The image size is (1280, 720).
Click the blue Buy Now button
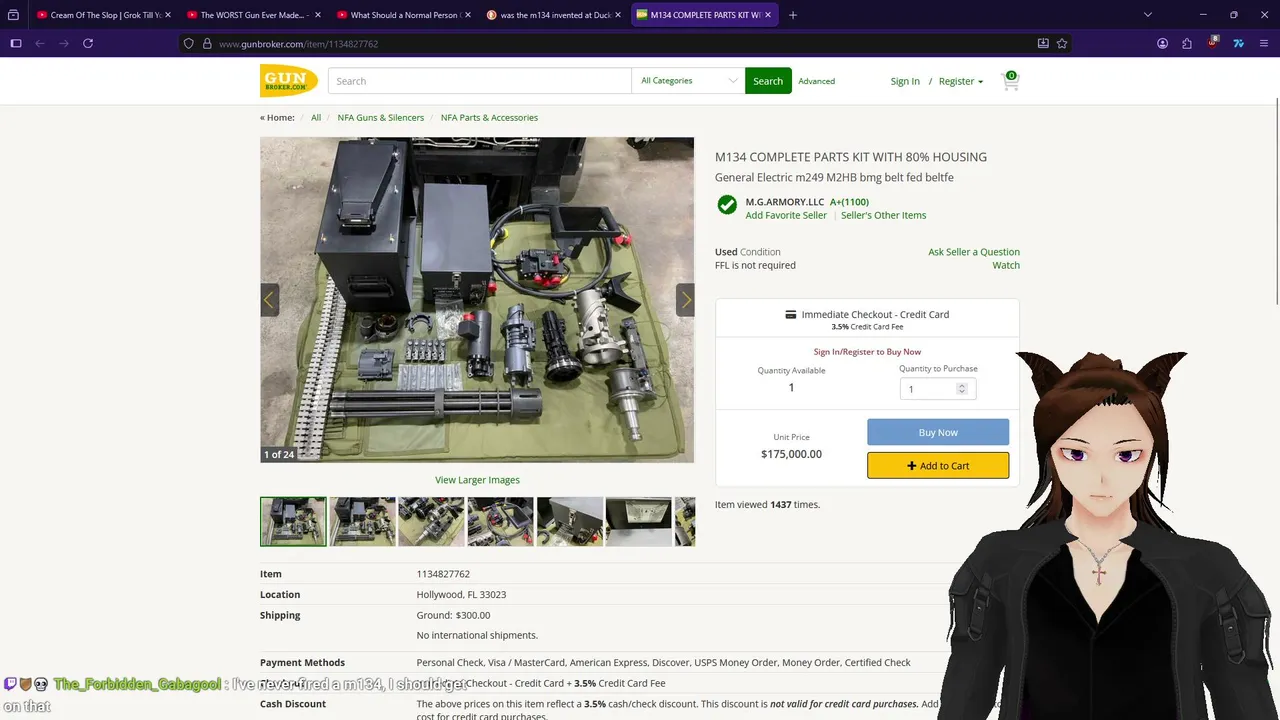point(938,432)
